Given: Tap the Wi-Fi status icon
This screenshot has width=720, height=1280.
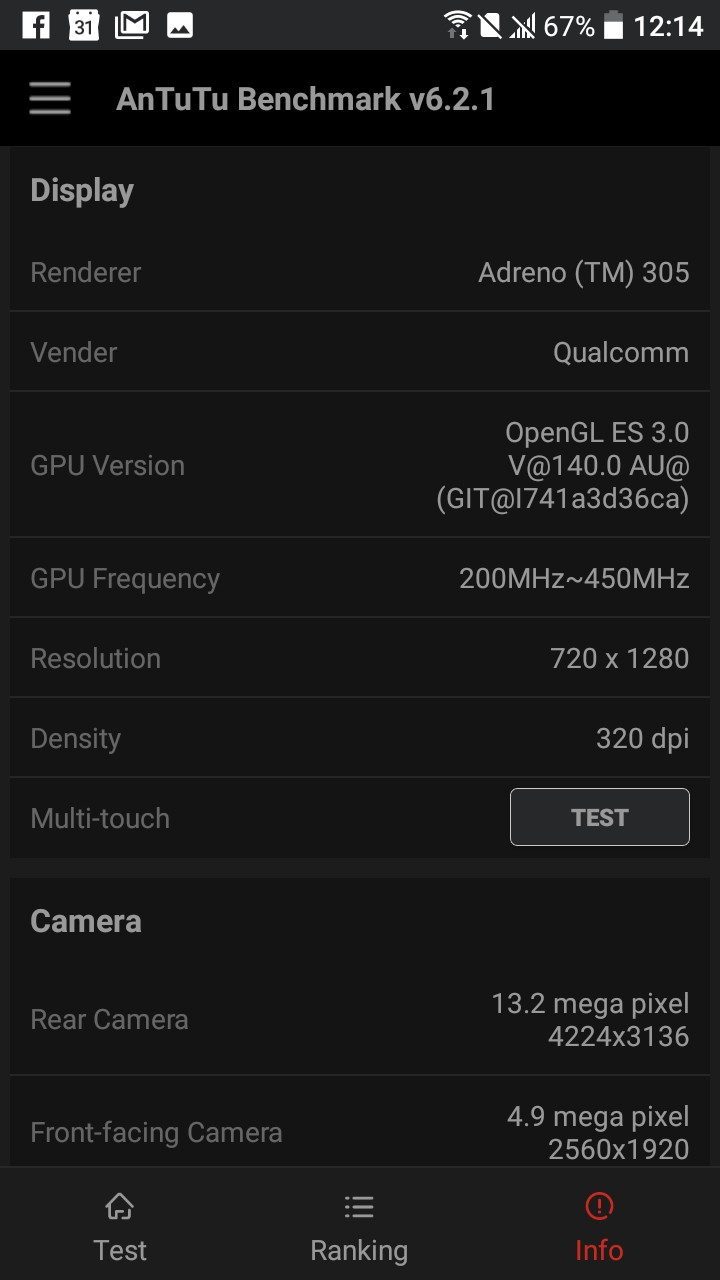Looking at the screenshot, I should coord(458,25).
